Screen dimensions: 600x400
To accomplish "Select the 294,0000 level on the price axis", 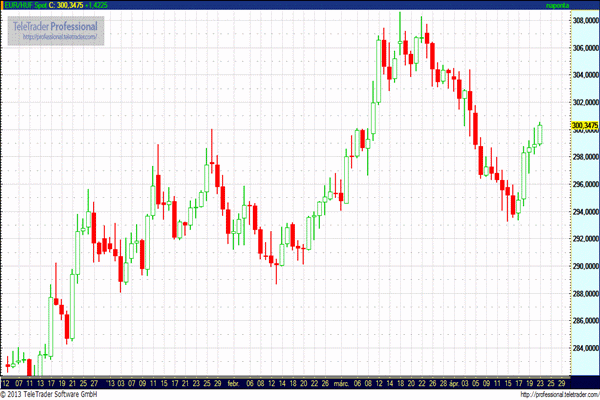I will tap(583, 212).
